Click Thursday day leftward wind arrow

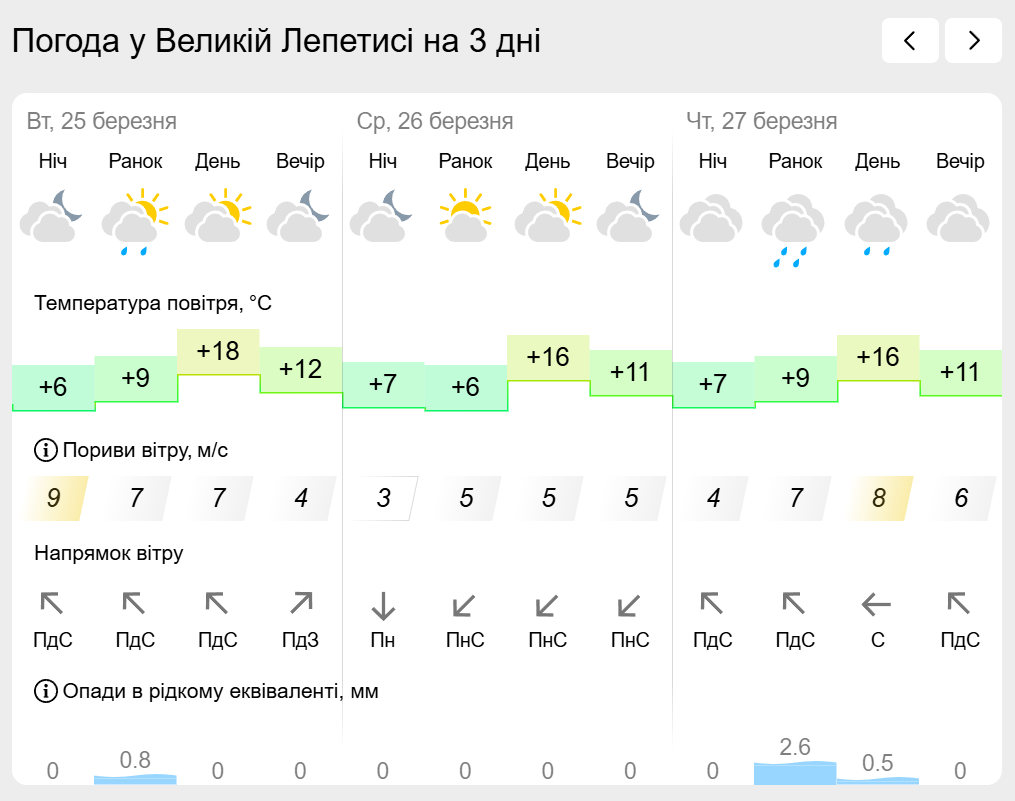pos(876,605)
